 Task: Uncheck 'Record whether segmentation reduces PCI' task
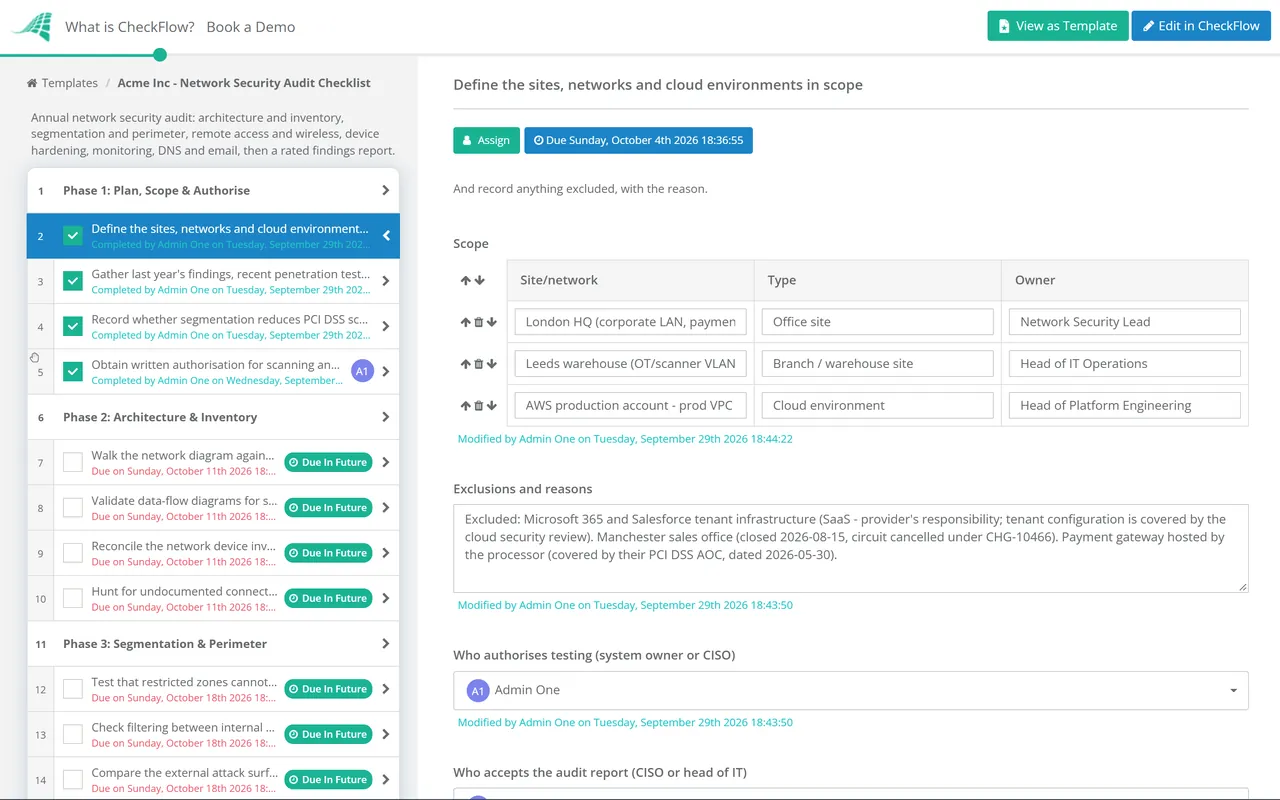tap(73, 326)
